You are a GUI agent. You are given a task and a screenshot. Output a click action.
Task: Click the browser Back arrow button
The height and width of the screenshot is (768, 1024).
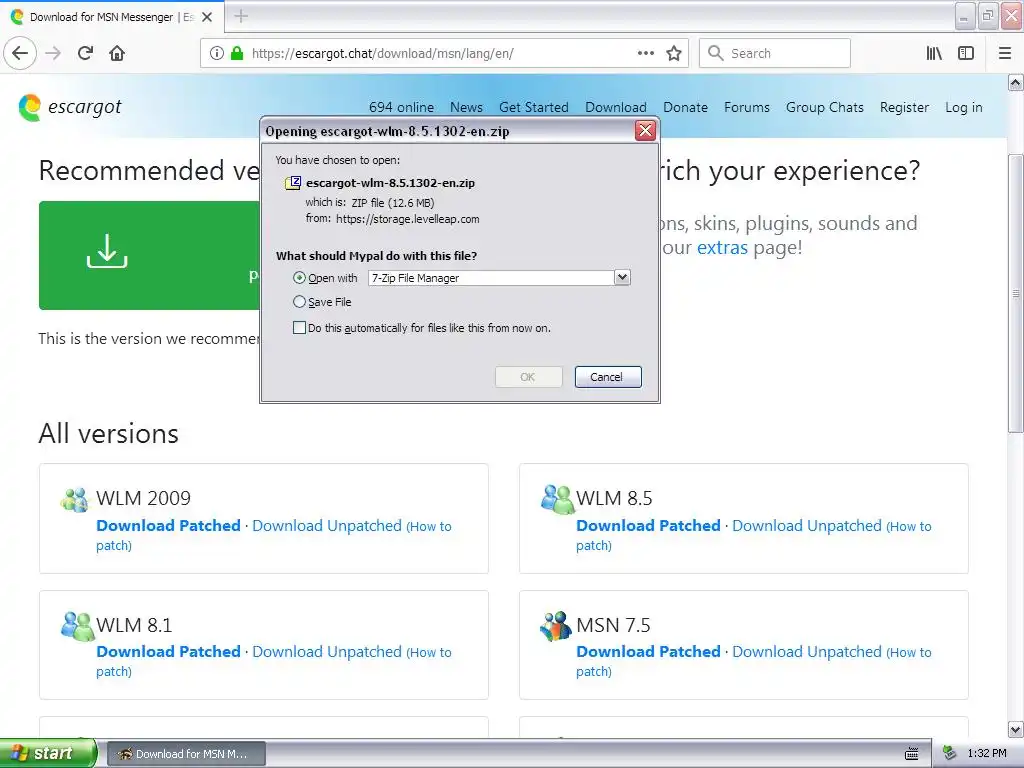click(x=20, y=53)
